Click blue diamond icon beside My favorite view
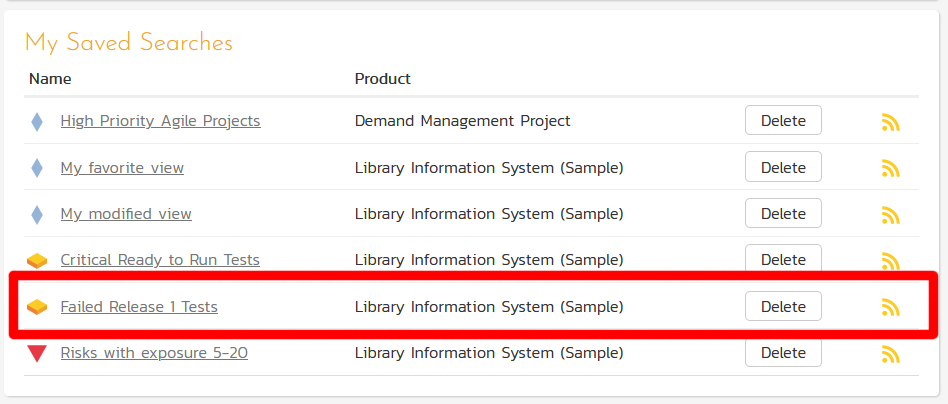 [x=37, y=168]
